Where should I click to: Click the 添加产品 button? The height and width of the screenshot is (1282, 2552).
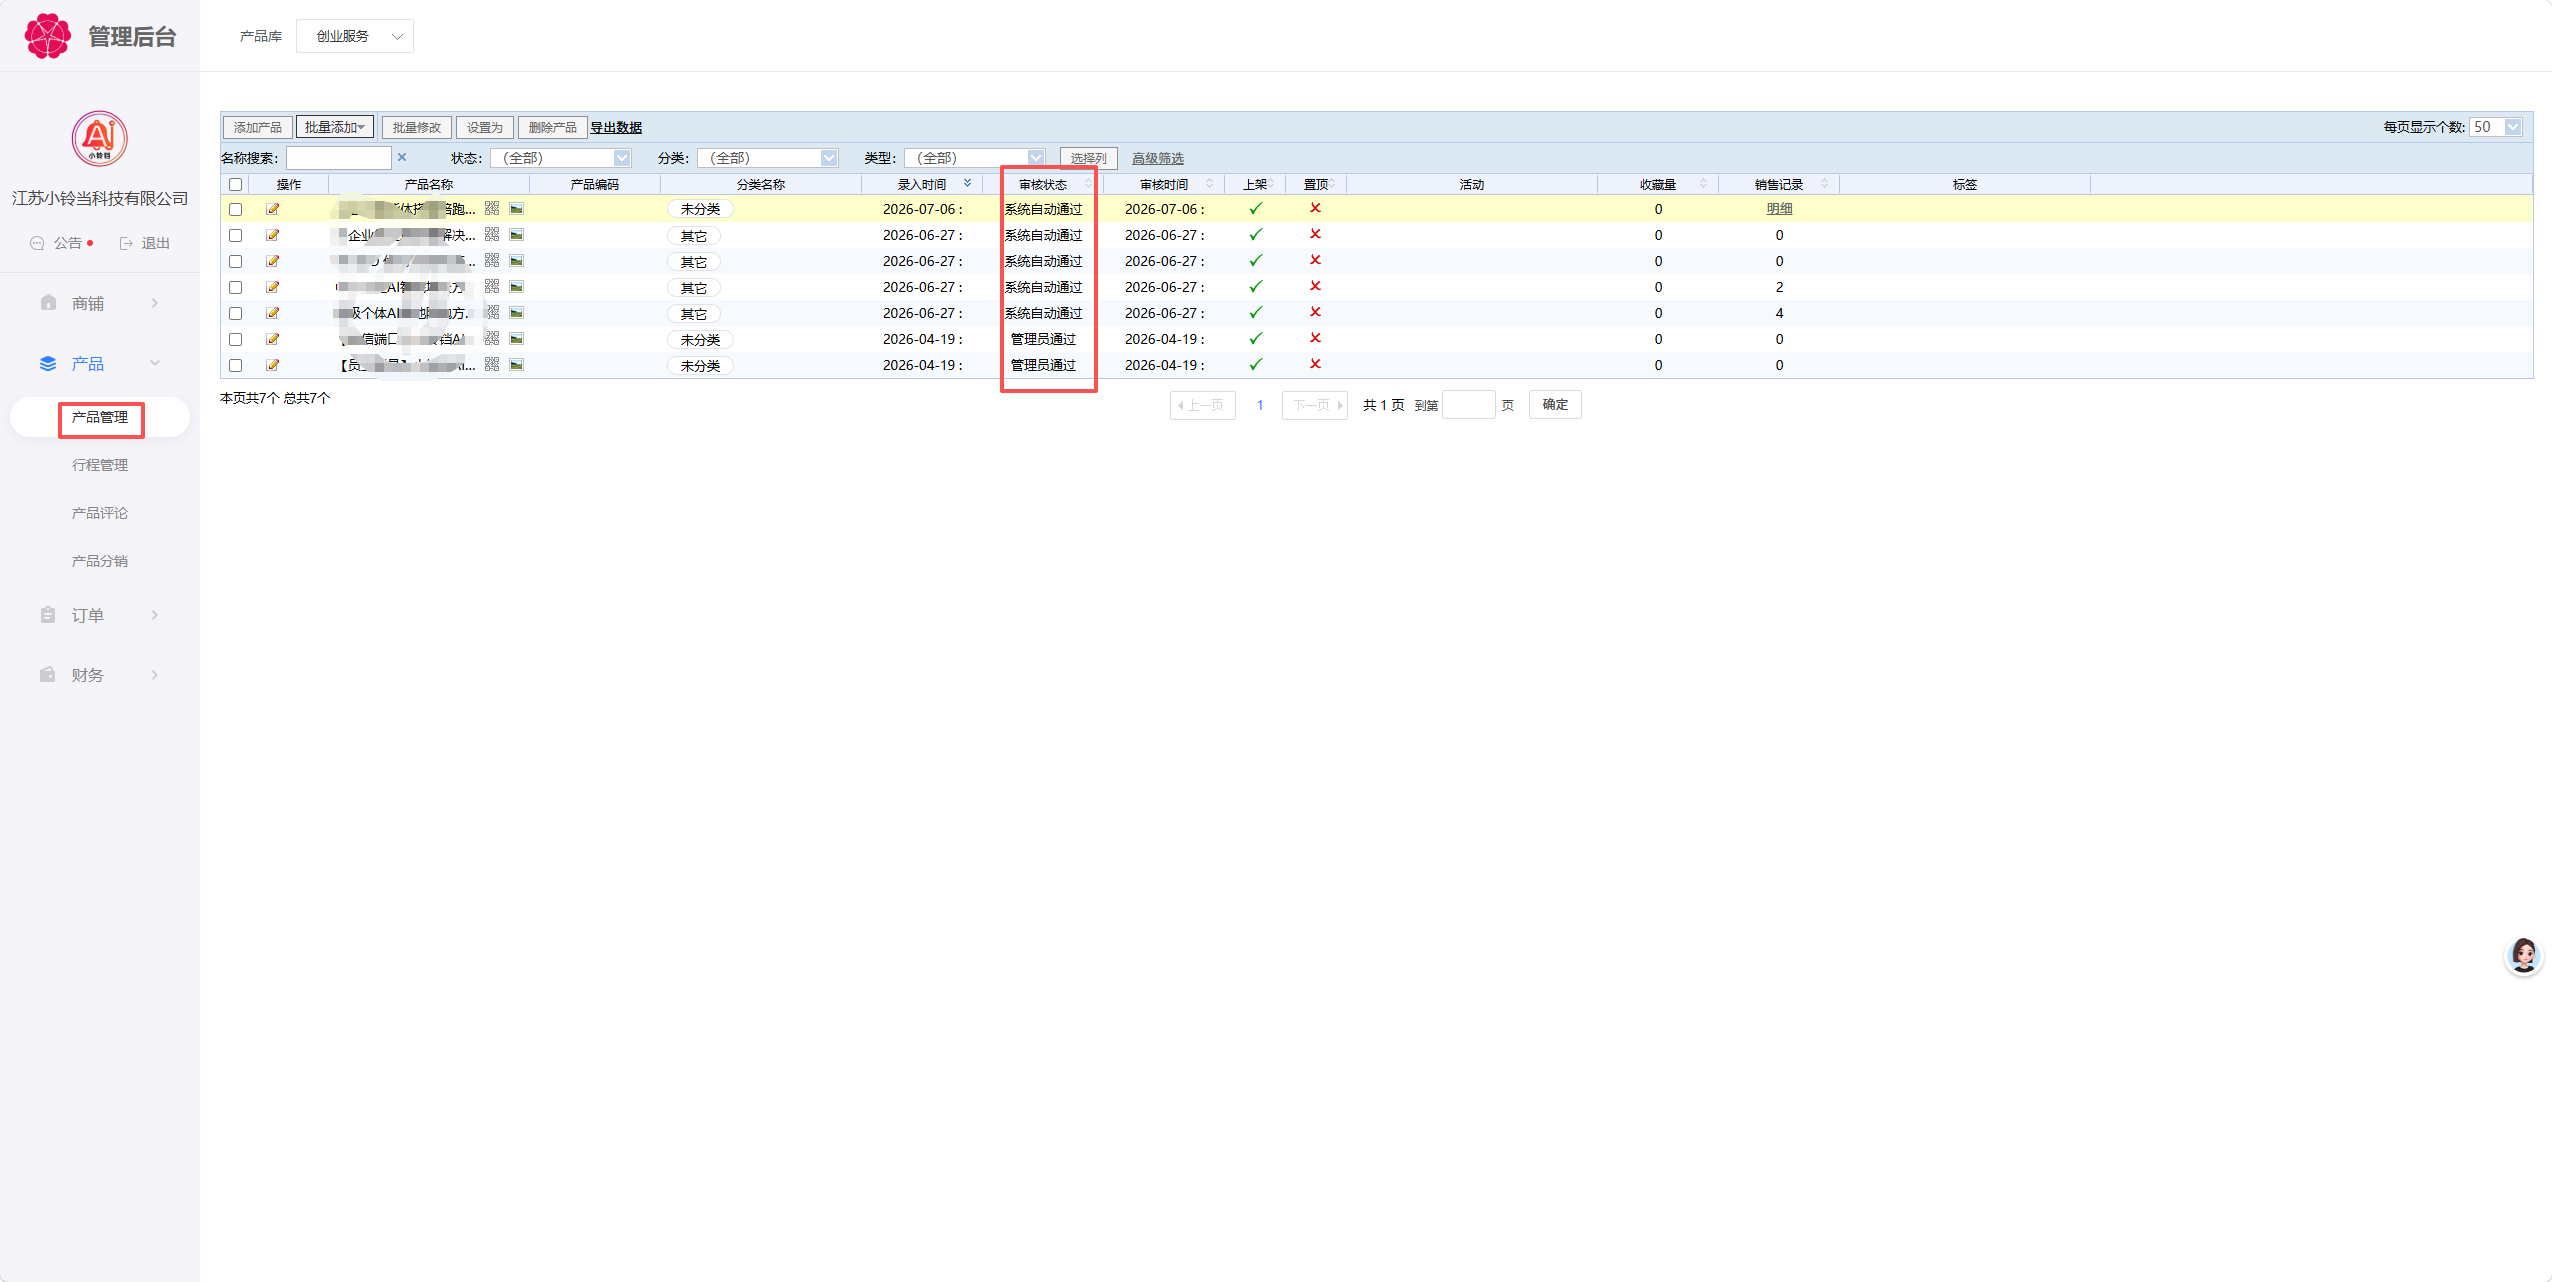click(x=258, y=127)
